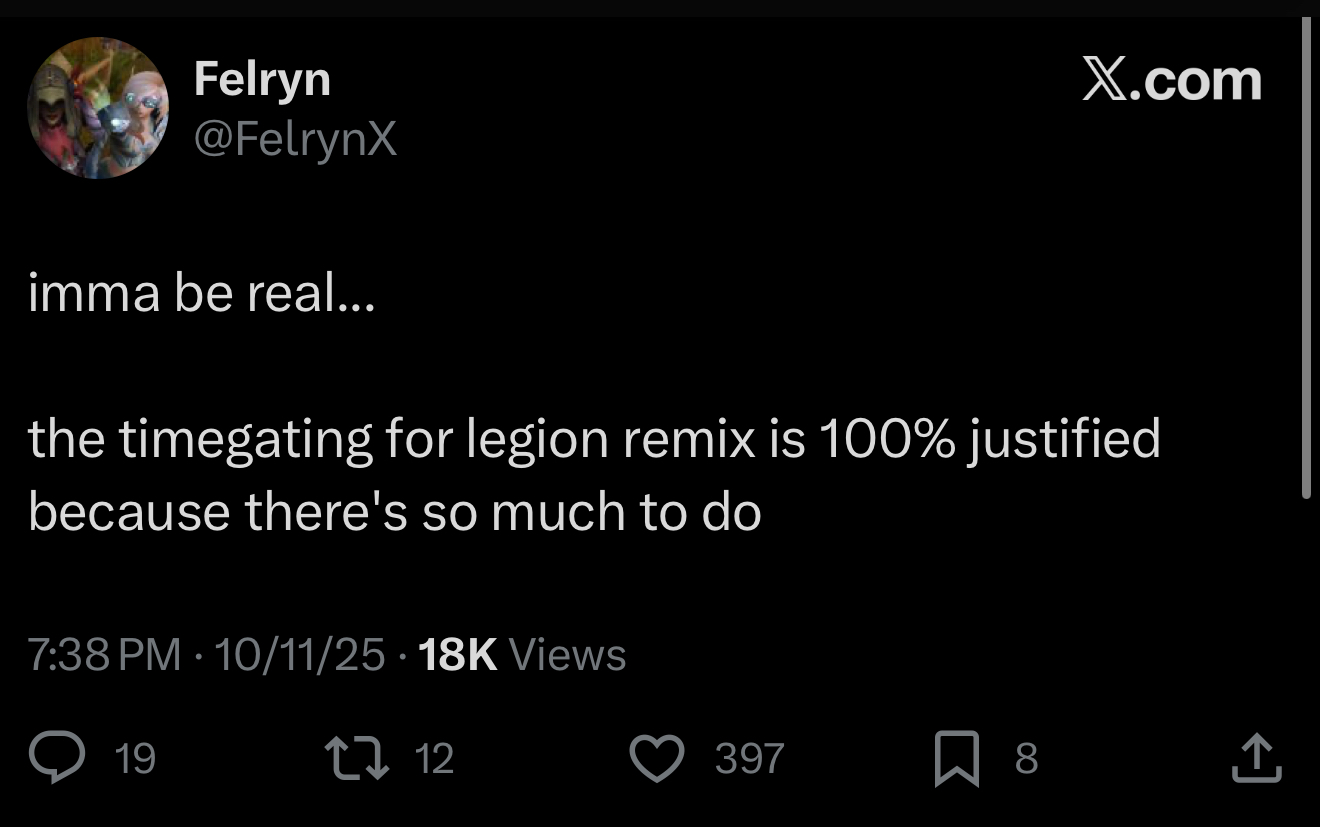Image resolution: width=1320 pixels, height=827 pixels.
Task: Click the bookmark count number 8
Action: (x=1026, y=759)
